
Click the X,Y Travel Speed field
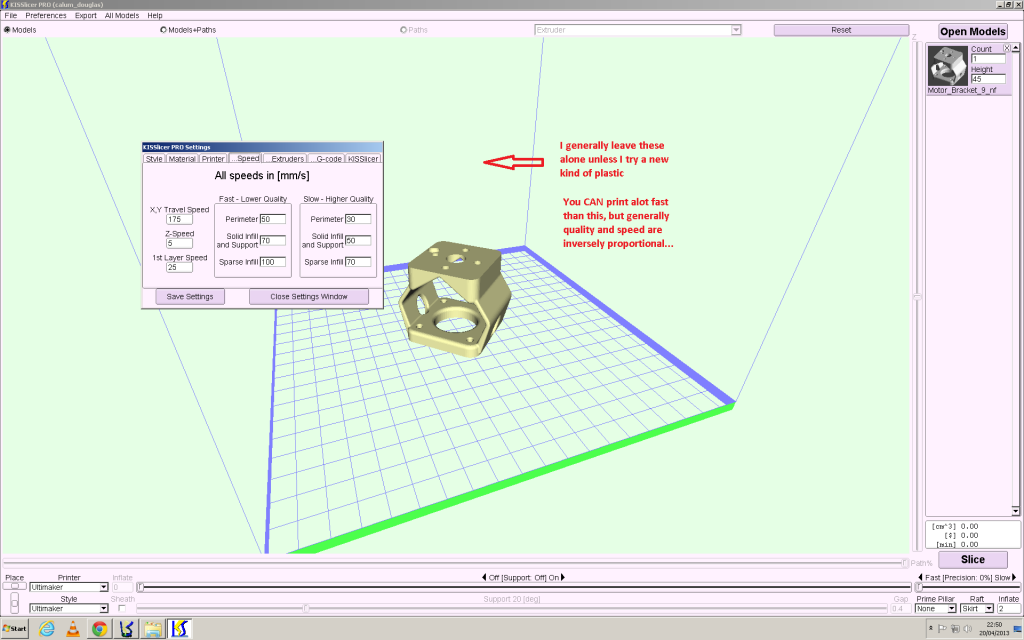[179, 219]
